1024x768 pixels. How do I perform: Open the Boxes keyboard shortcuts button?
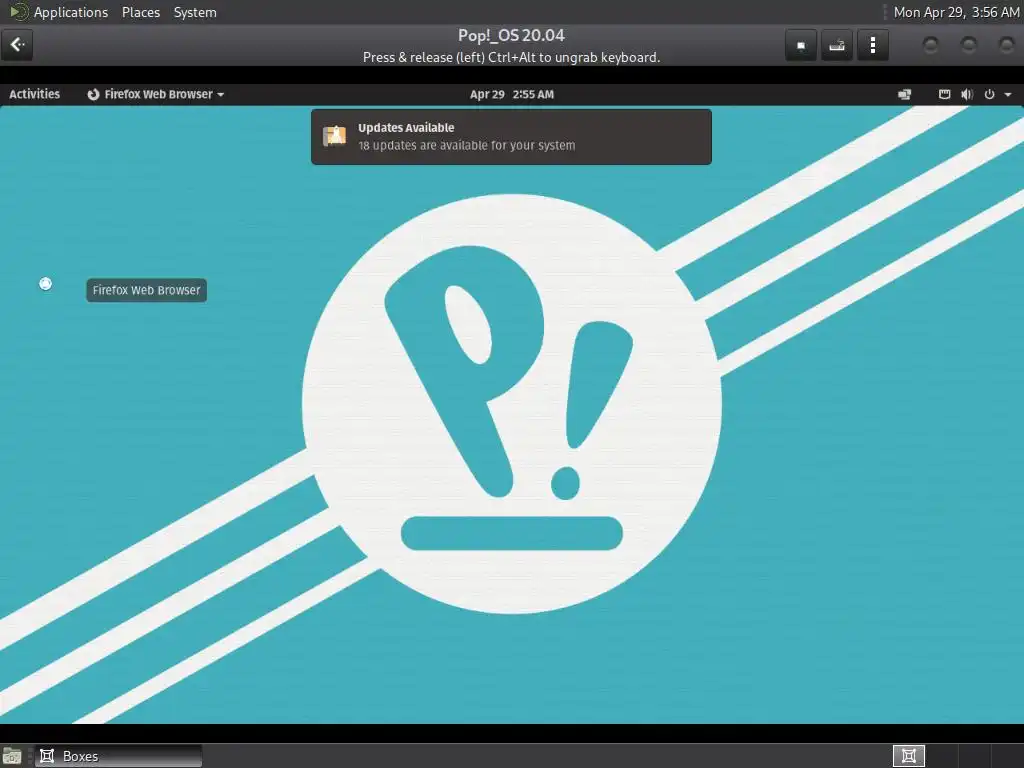(837, 45)
